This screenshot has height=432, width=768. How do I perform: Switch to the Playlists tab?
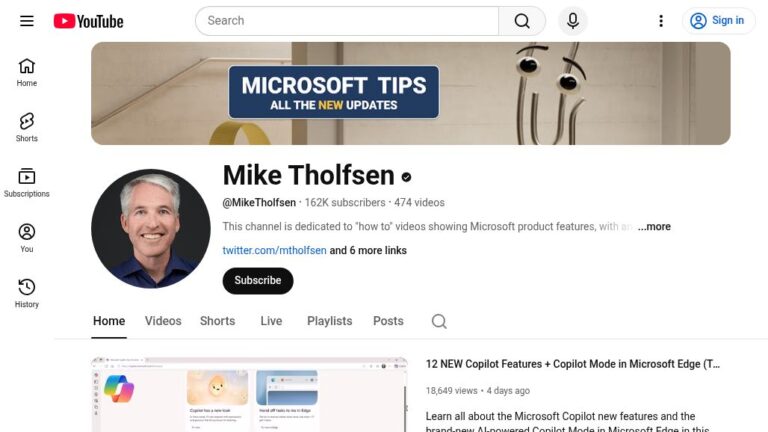[330, 321]
